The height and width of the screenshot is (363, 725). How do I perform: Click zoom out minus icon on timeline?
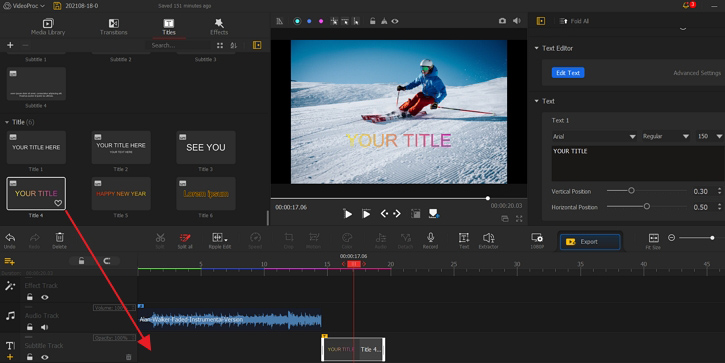[x=671, y=238]
